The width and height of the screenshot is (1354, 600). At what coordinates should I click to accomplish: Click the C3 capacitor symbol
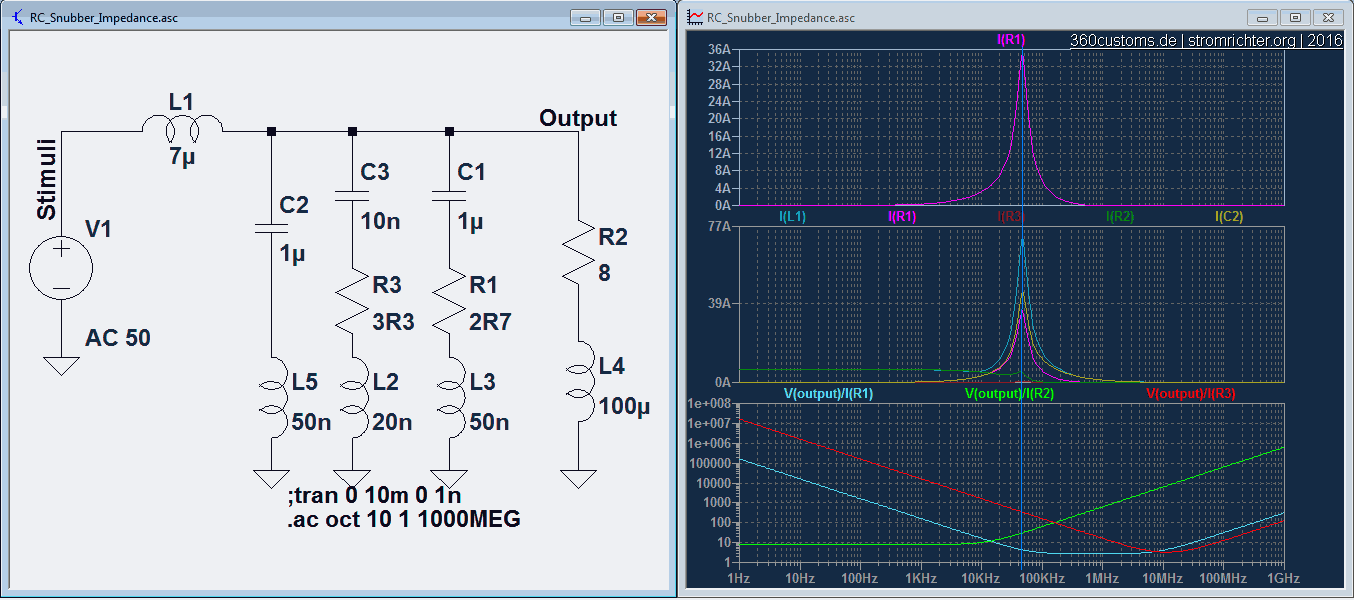(x=352, y=195)
